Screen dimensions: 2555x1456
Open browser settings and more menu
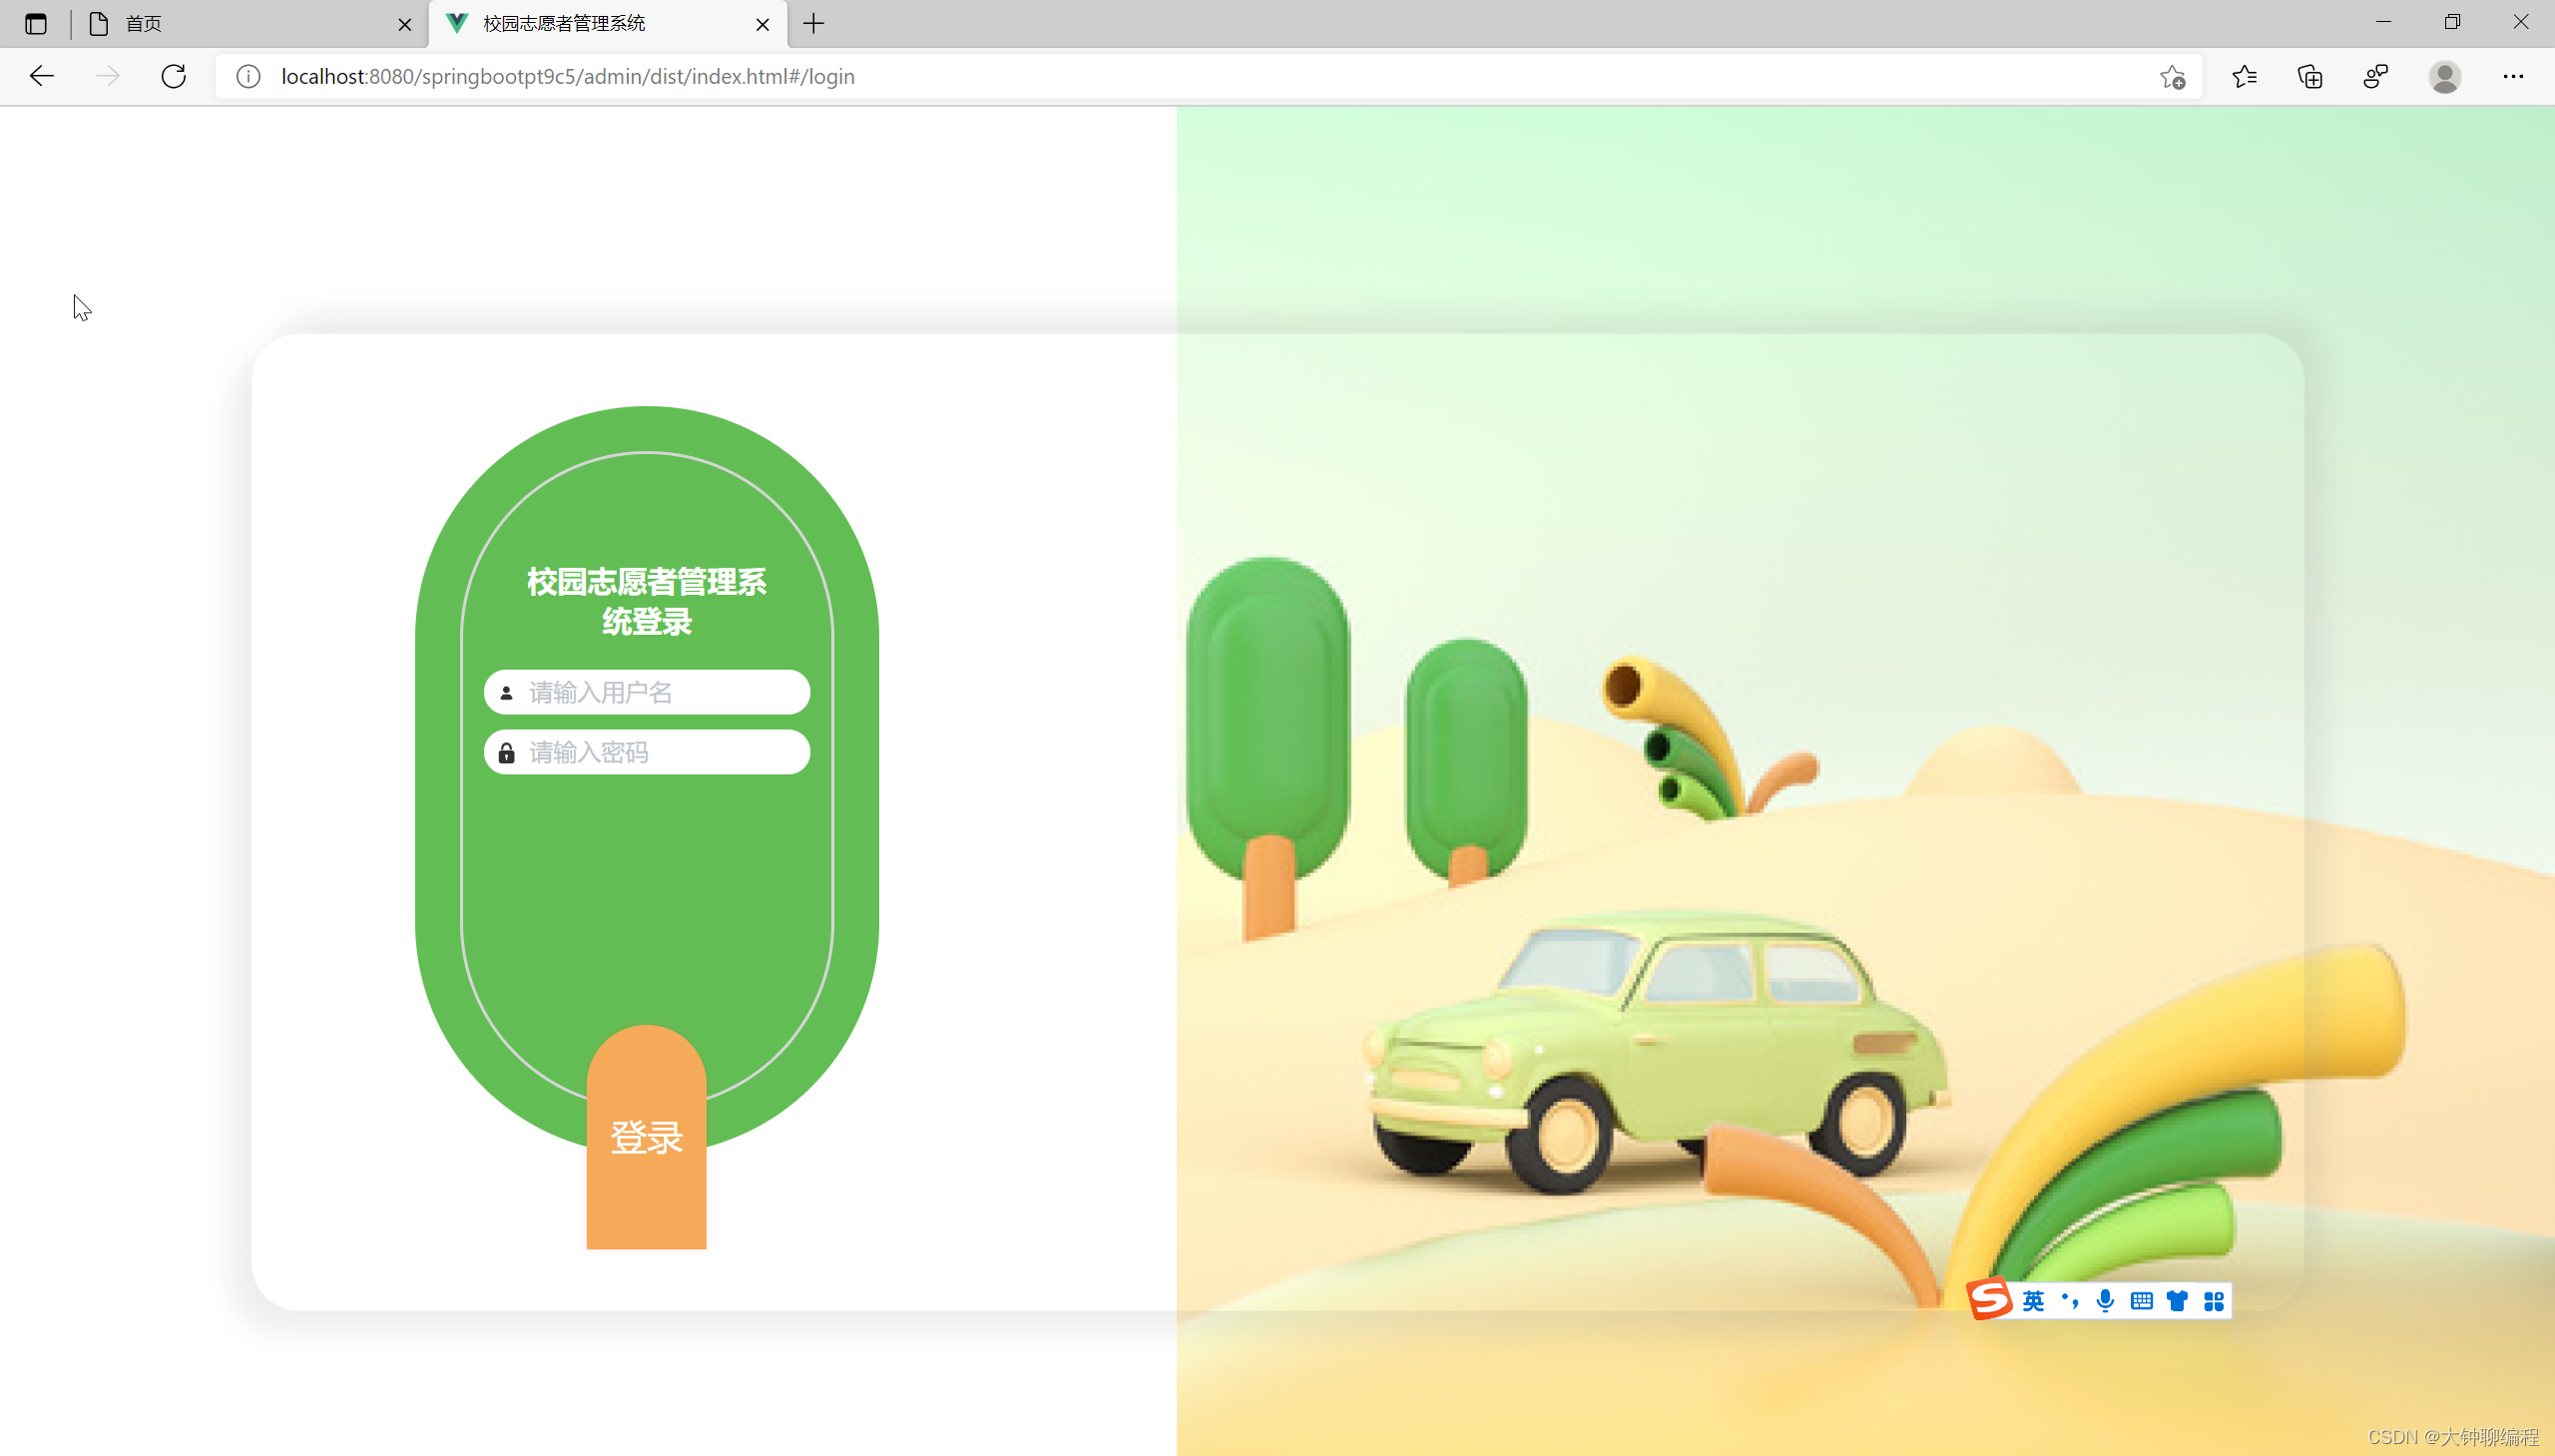click(2512, 76)
